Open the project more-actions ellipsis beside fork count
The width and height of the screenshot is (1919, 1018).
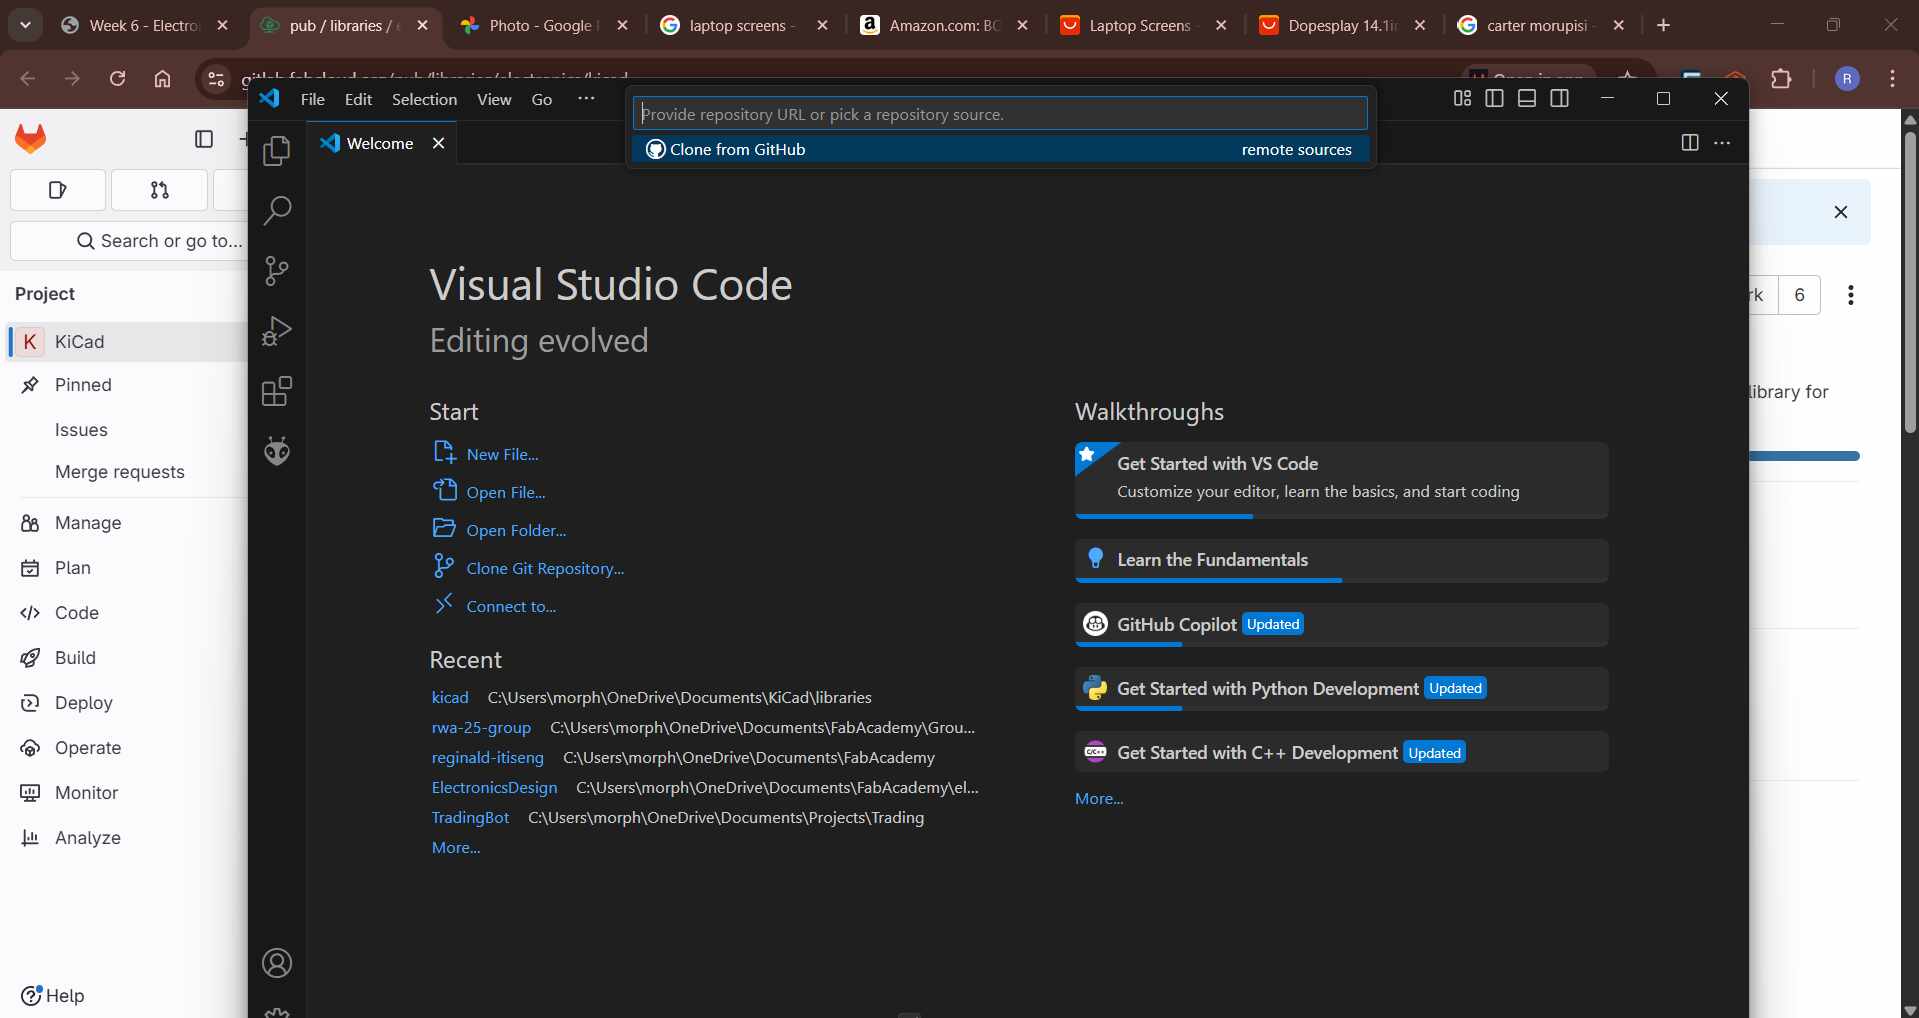click(x=1850, y=295)
